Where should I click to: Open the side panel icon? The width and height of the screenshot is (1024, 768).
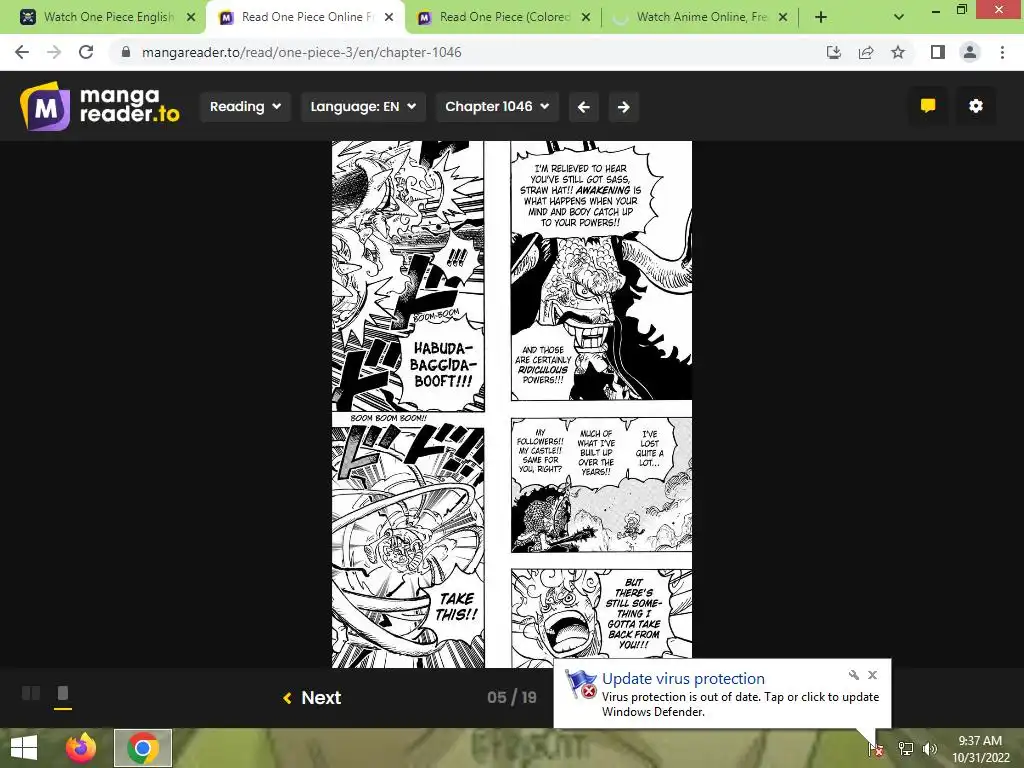pyautogui.click(x=938, y=52)
